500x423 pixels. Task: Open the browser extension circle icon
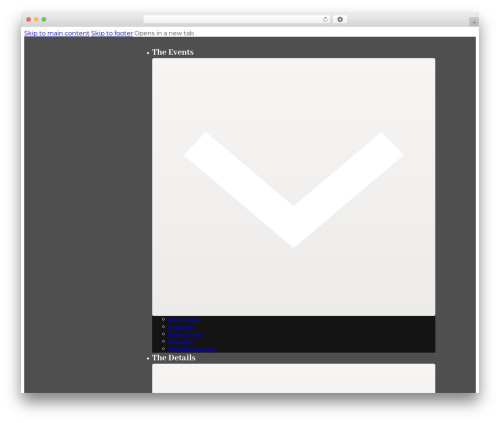tap(340, 19)
